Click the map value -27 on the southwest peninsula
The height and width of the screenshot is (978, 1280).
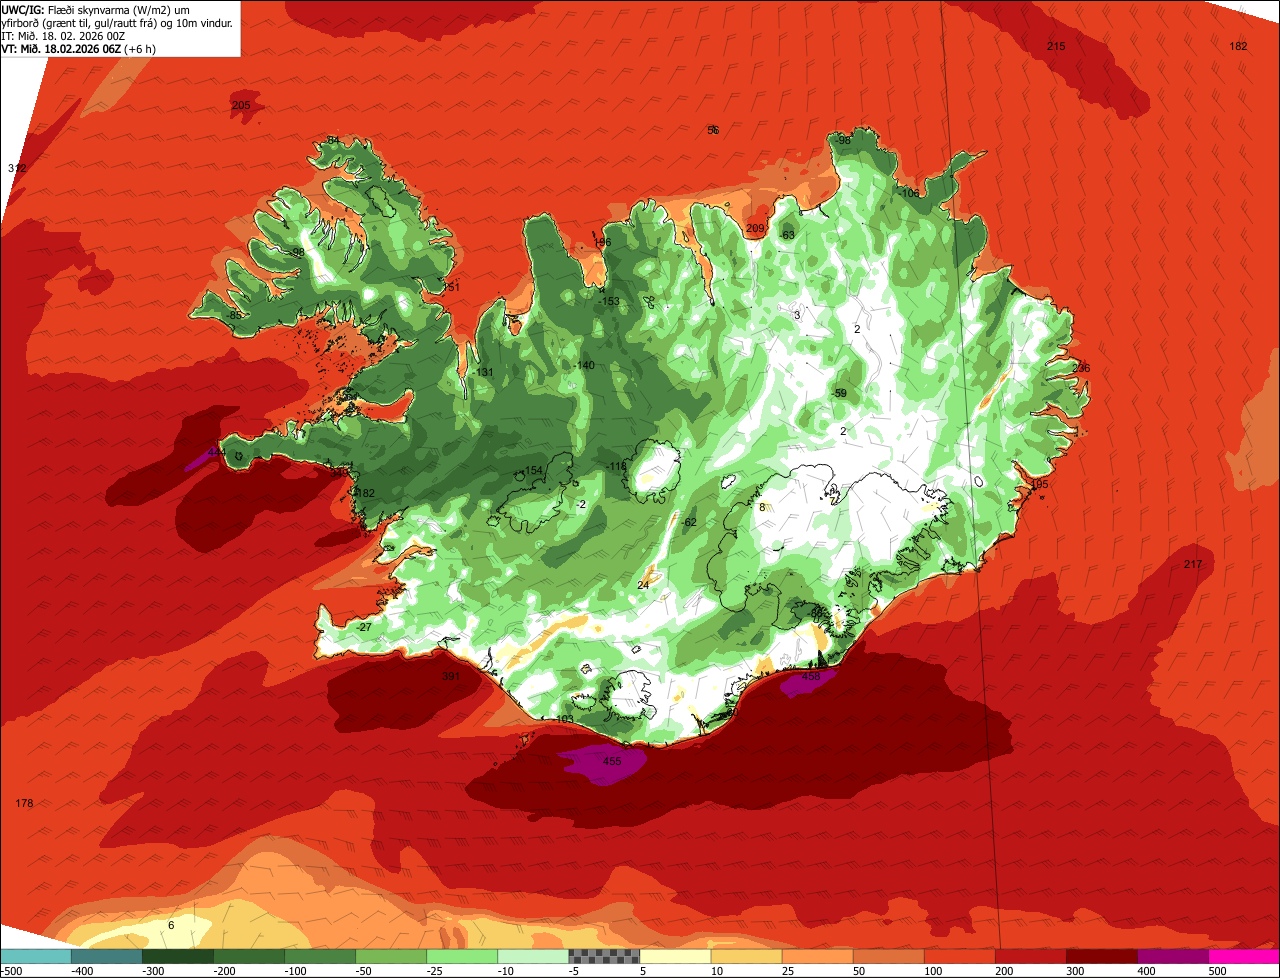pyautogui.click(x=363, y=627)
